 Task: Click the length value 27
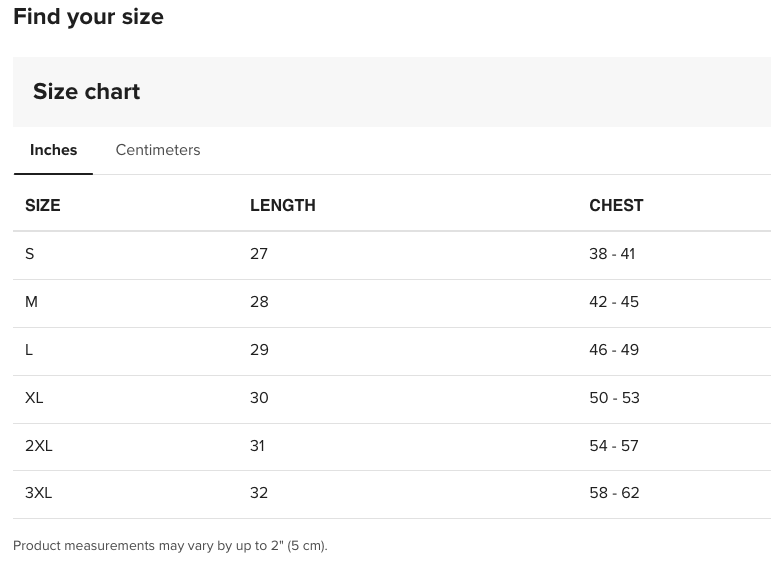tap(259, 254)
